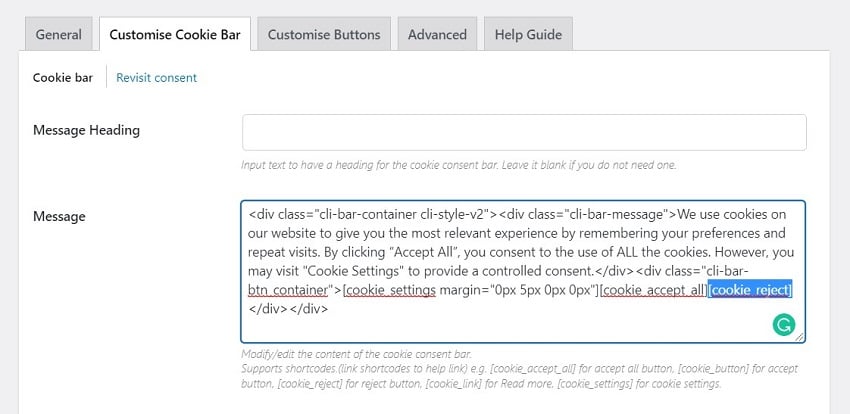
Task: Select the Customise Cookie Bar tab
Action: coord(175,34)
